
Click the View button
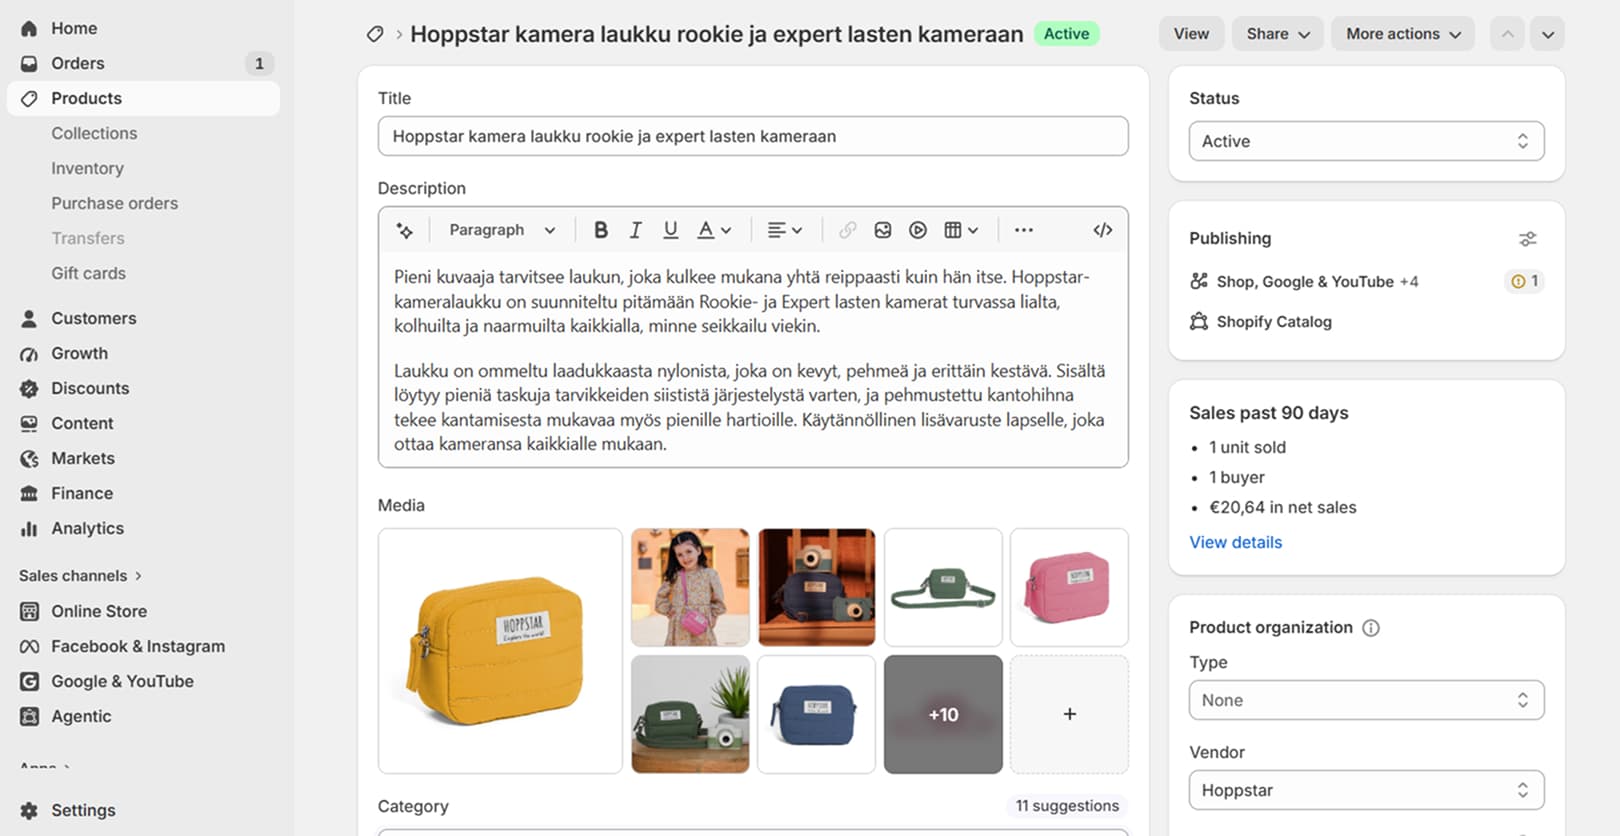[x=1191, y=34]
